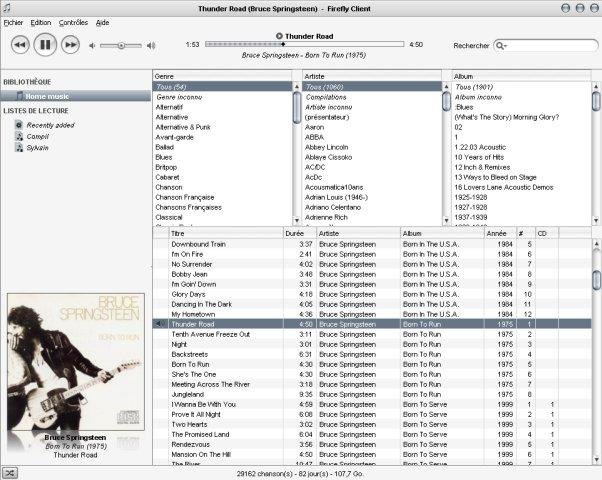Open the Compil playlist
The height and width of the screenshot is (480, 602).
pyautogui.click(x=37, y=136)
